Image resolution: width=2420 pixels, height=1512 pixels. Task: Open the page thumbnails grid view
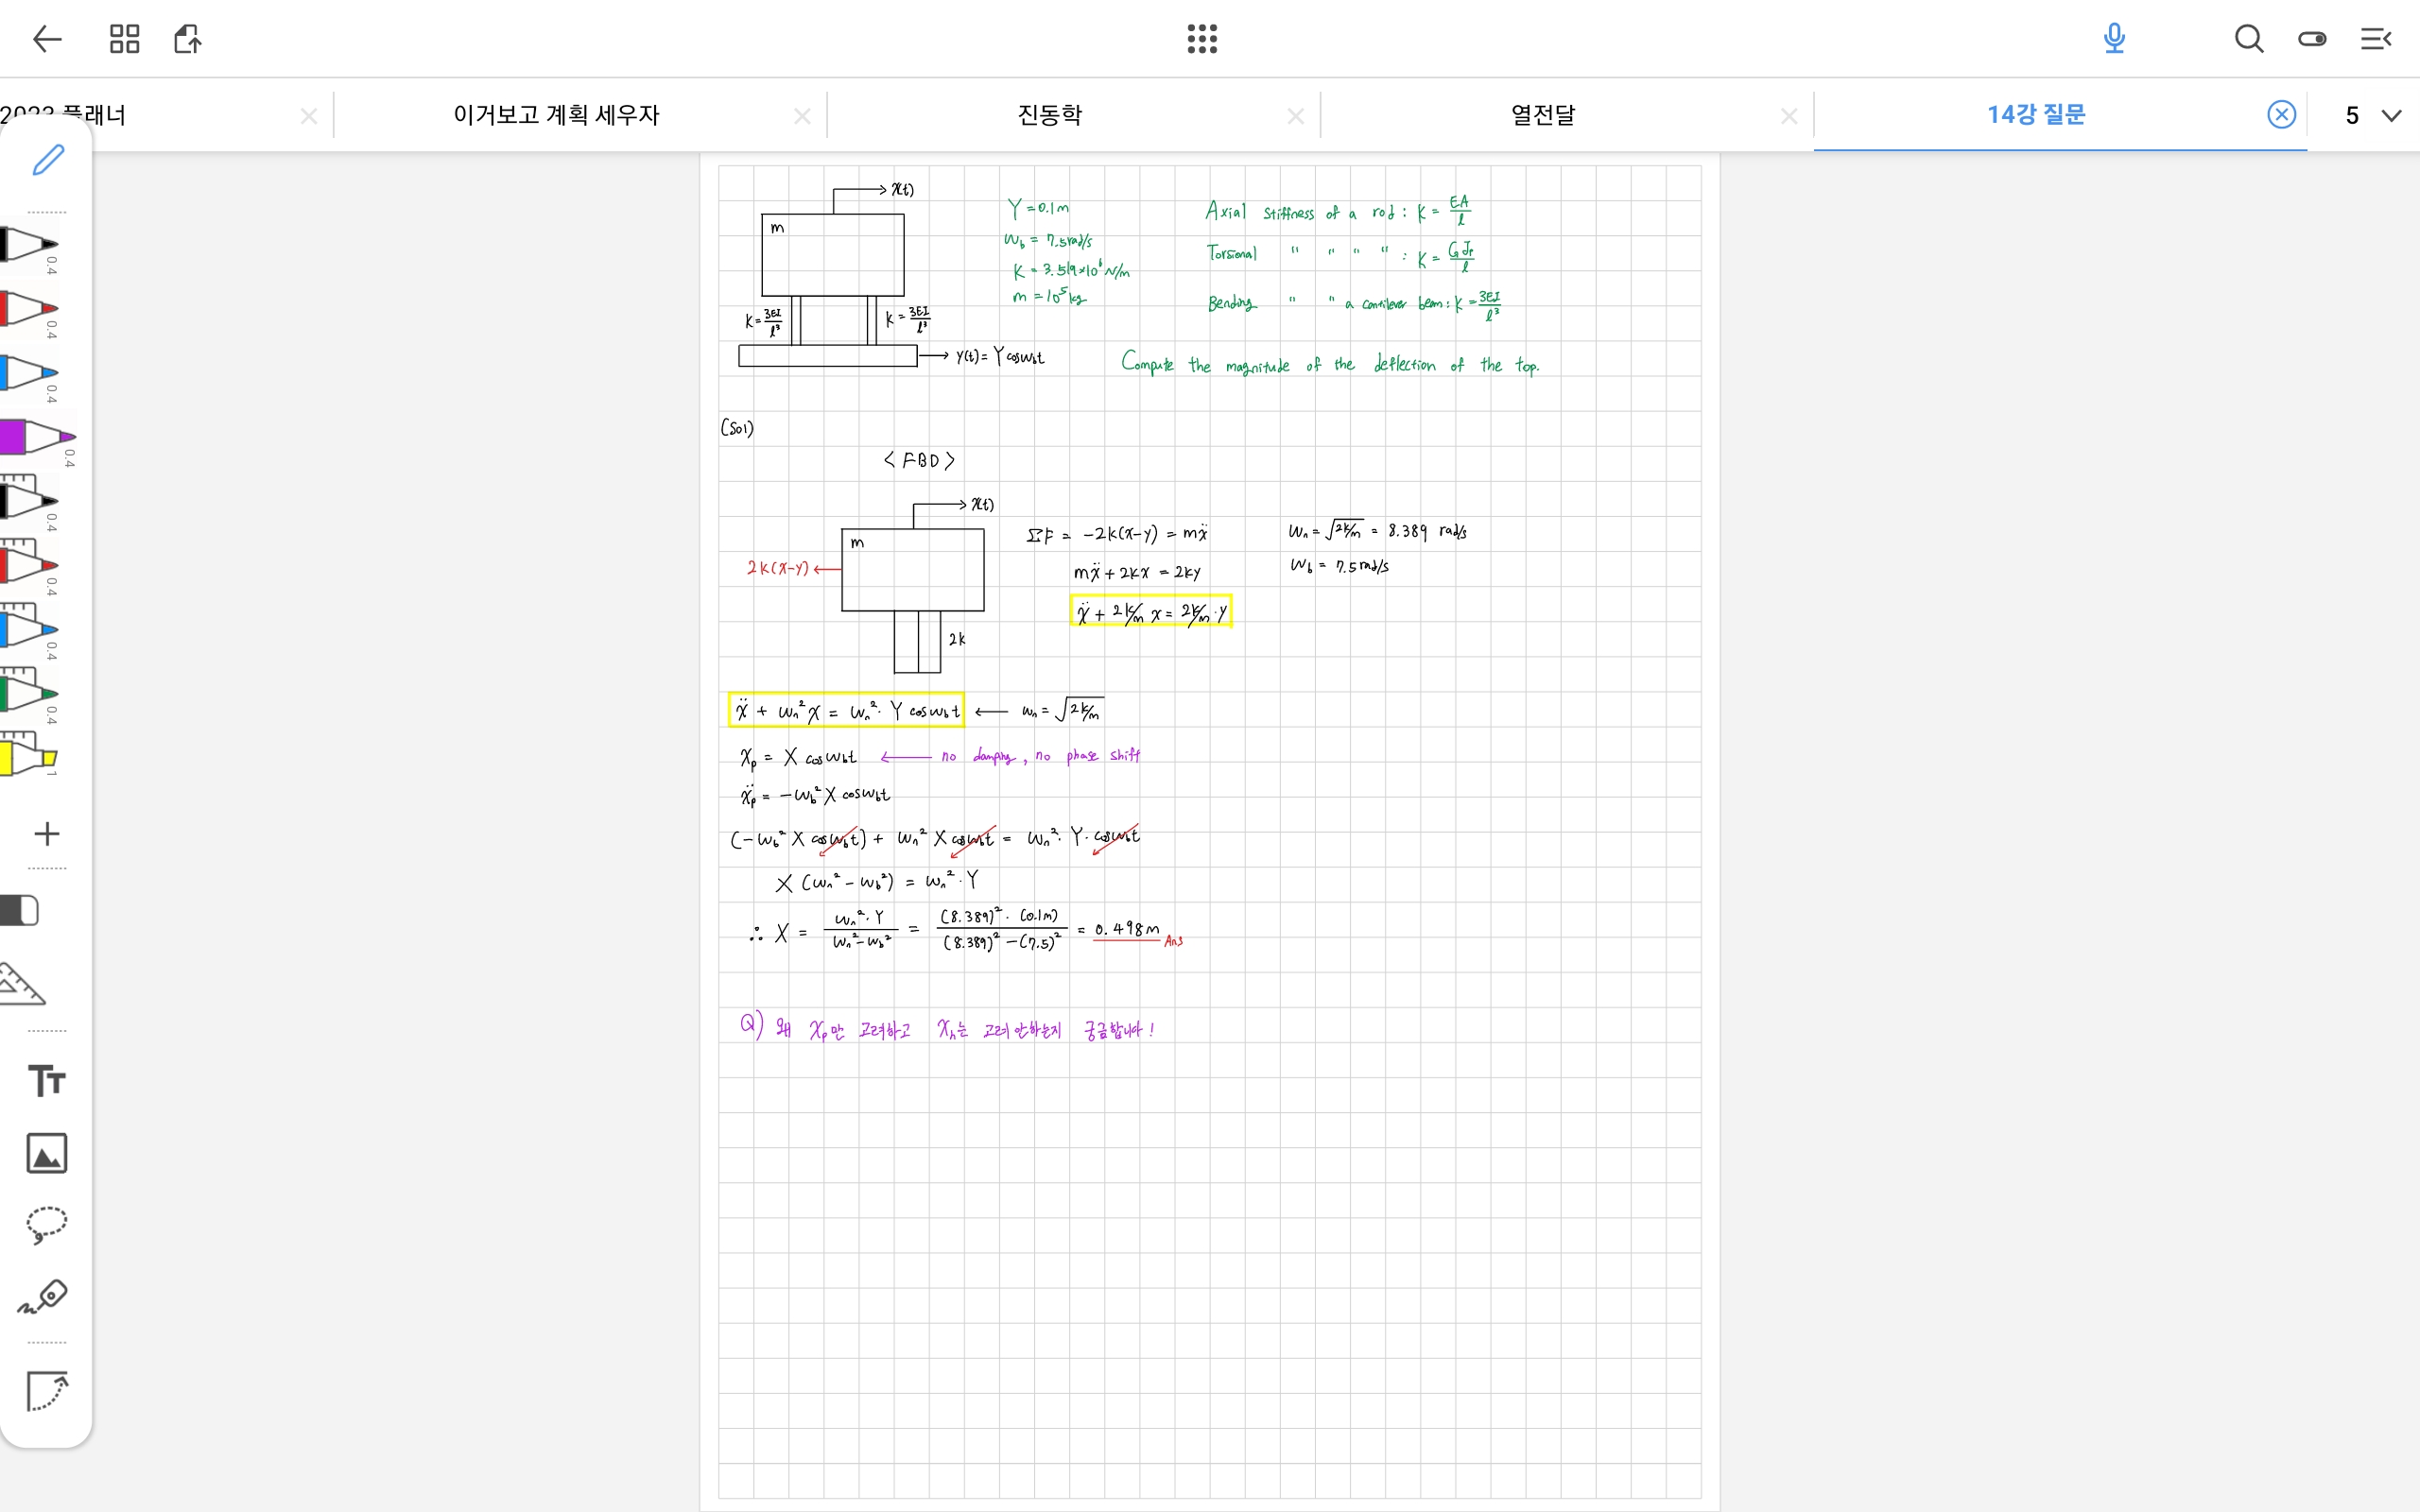coord(124,39)
